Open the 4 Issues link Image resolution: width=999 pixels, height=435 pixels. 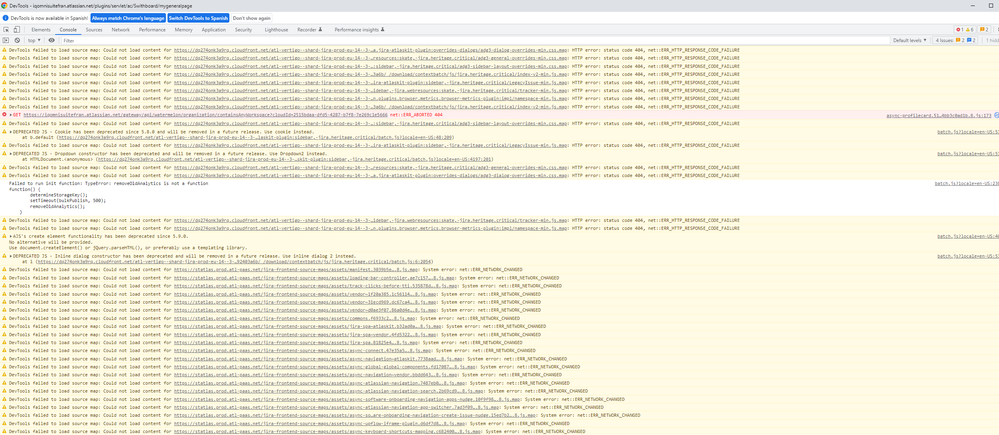pyautogui.click(x=955, y=40)
